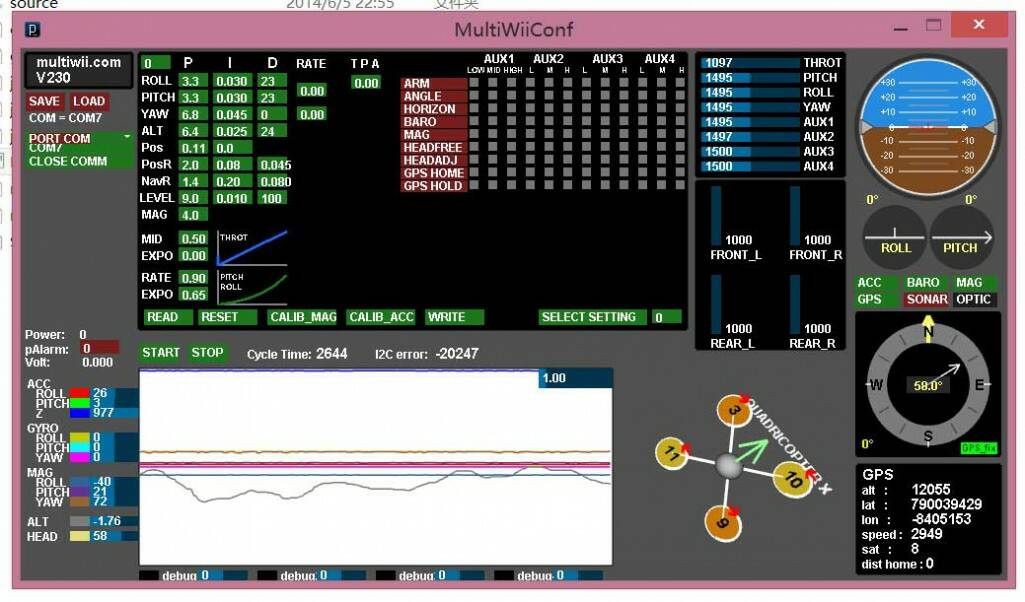
Task: Select motor 3 on the quadcopter diagram
Action: (x=734, y=412)
